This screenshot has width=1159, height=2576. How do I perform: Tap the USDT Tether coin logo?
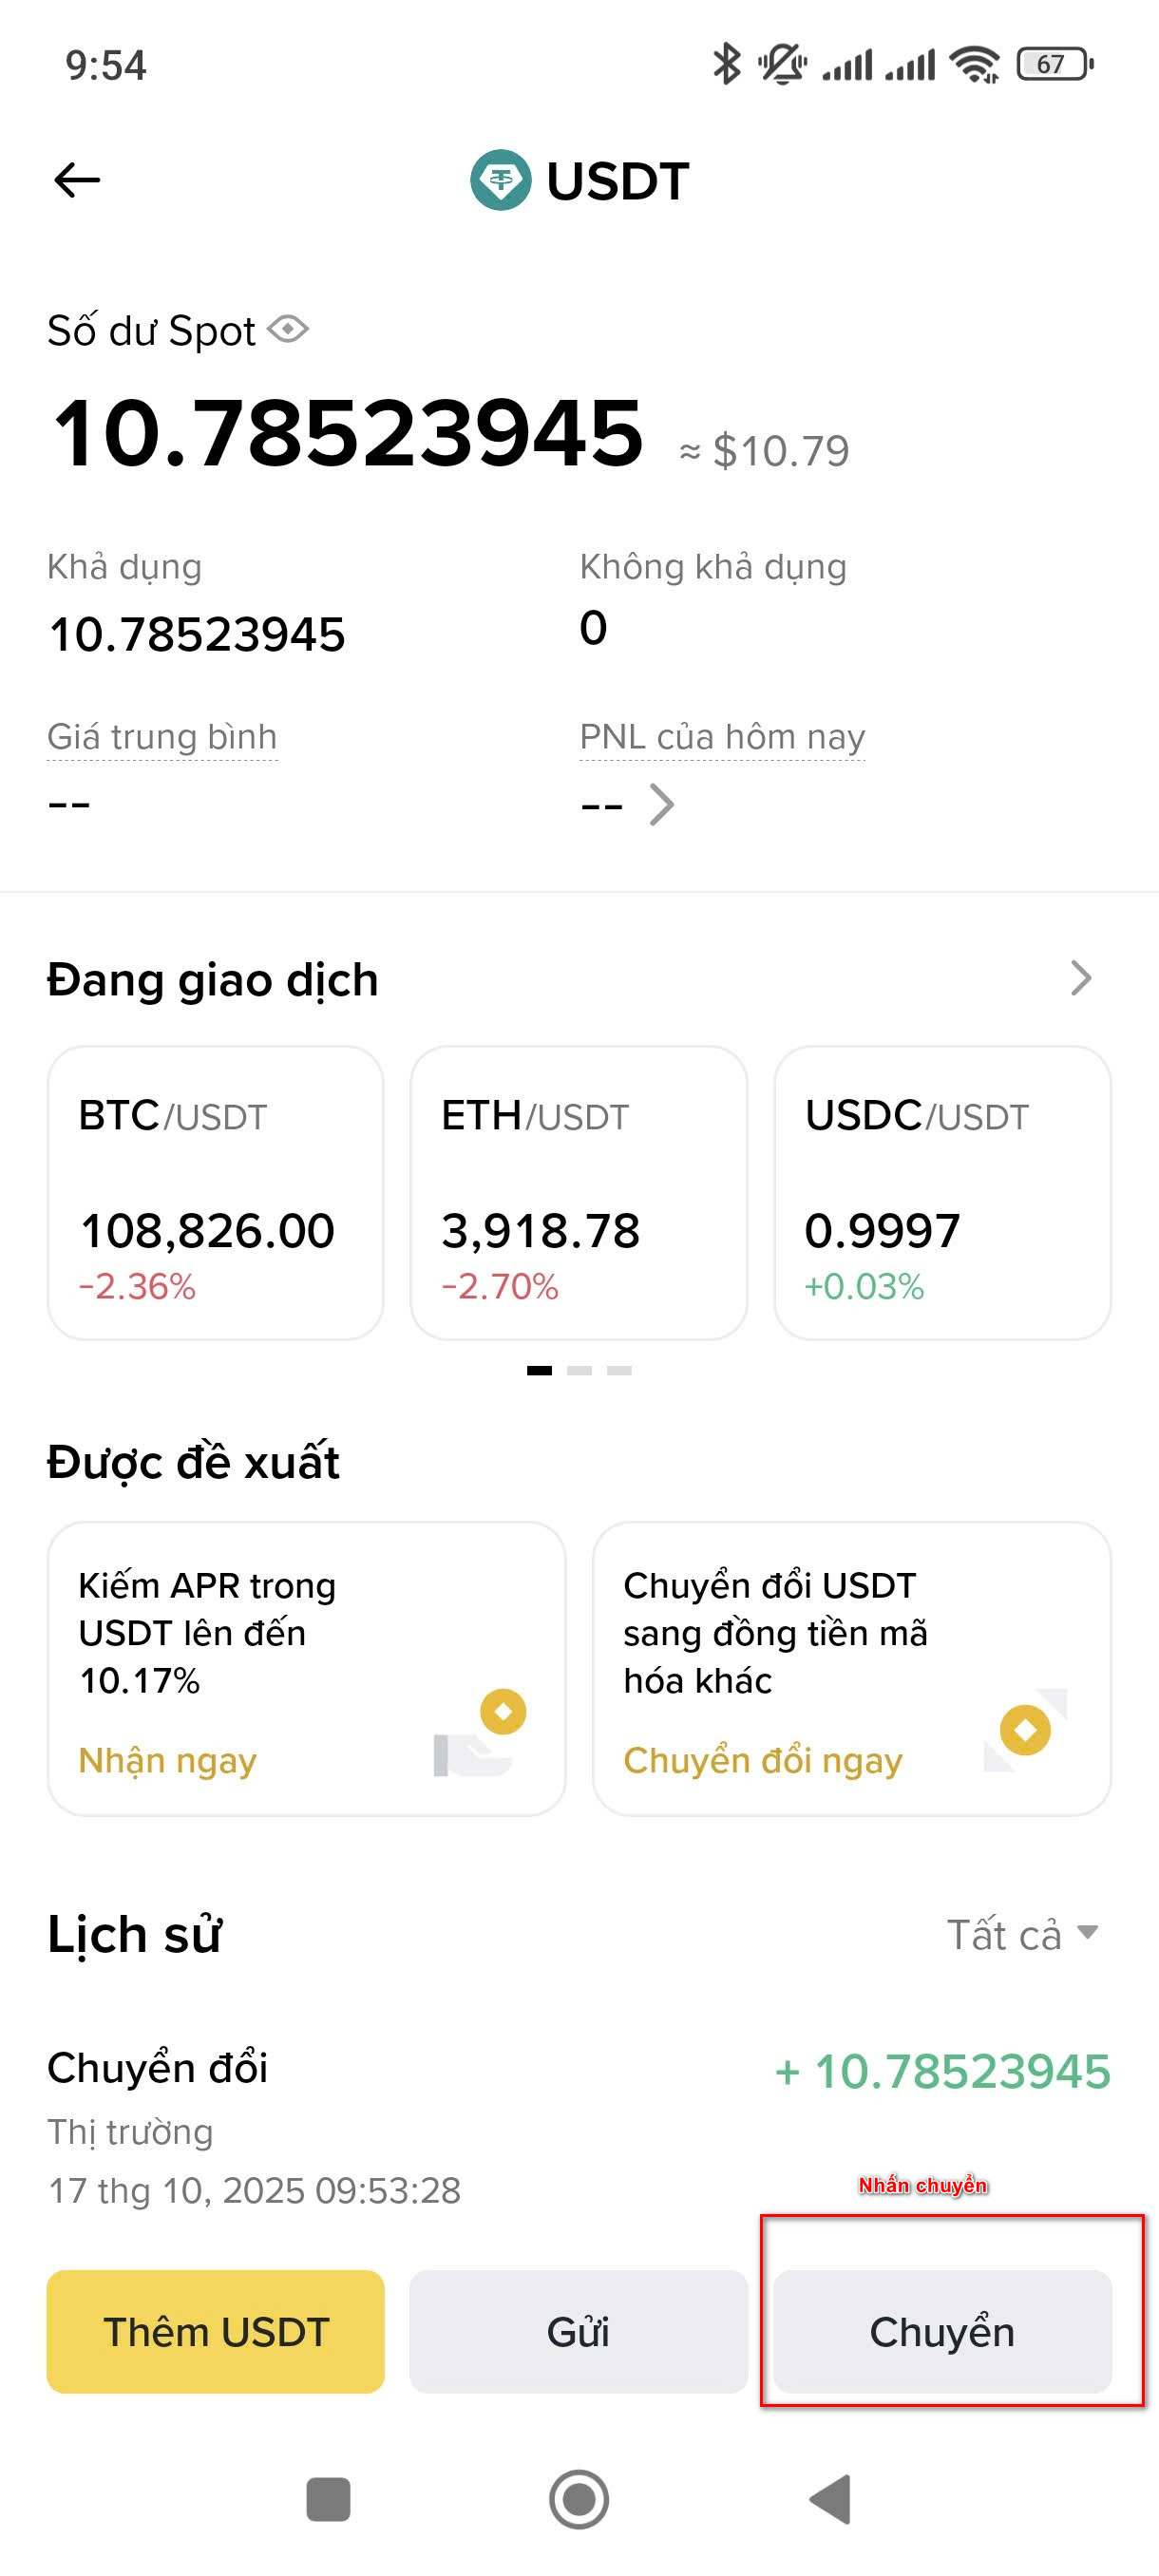[x=500, y=181]
